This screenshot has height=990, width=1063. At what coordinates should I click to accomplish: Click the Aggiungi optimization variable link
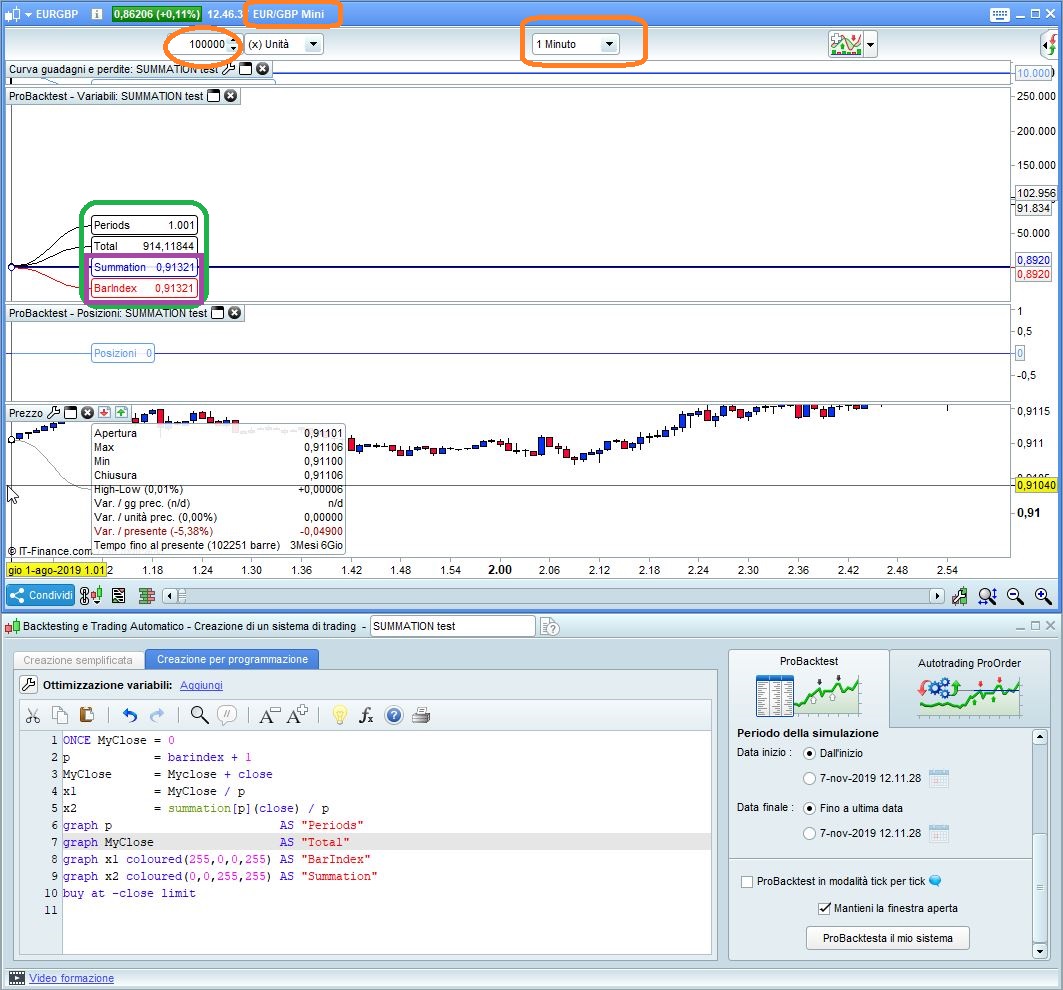pos(201,686)
